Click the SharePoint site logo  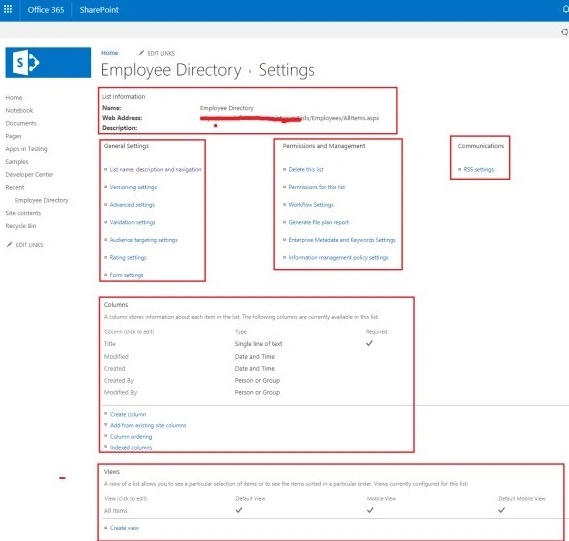48,62
